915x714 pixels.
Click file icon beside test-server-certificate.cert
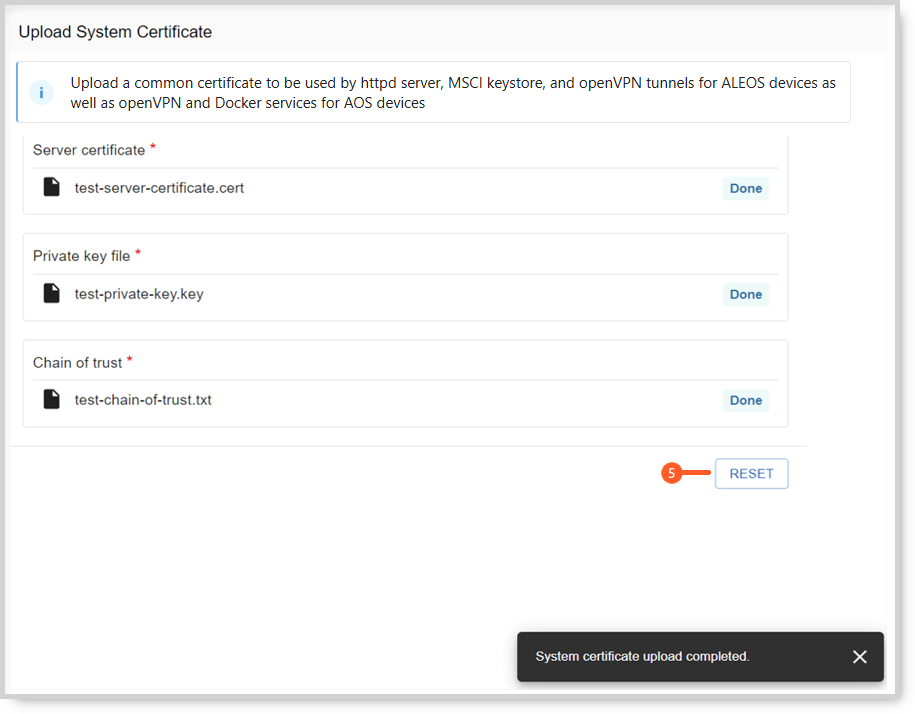[x=52, y=188]
